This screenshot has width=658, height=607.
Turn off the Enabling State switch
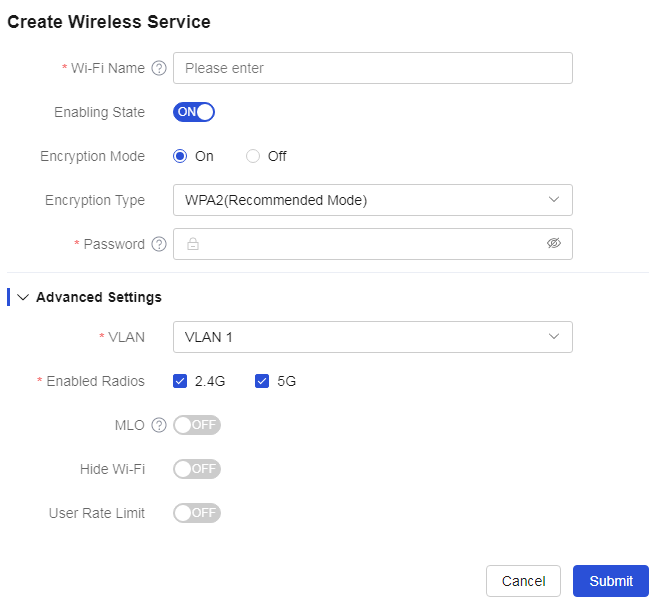coord(194,112)
